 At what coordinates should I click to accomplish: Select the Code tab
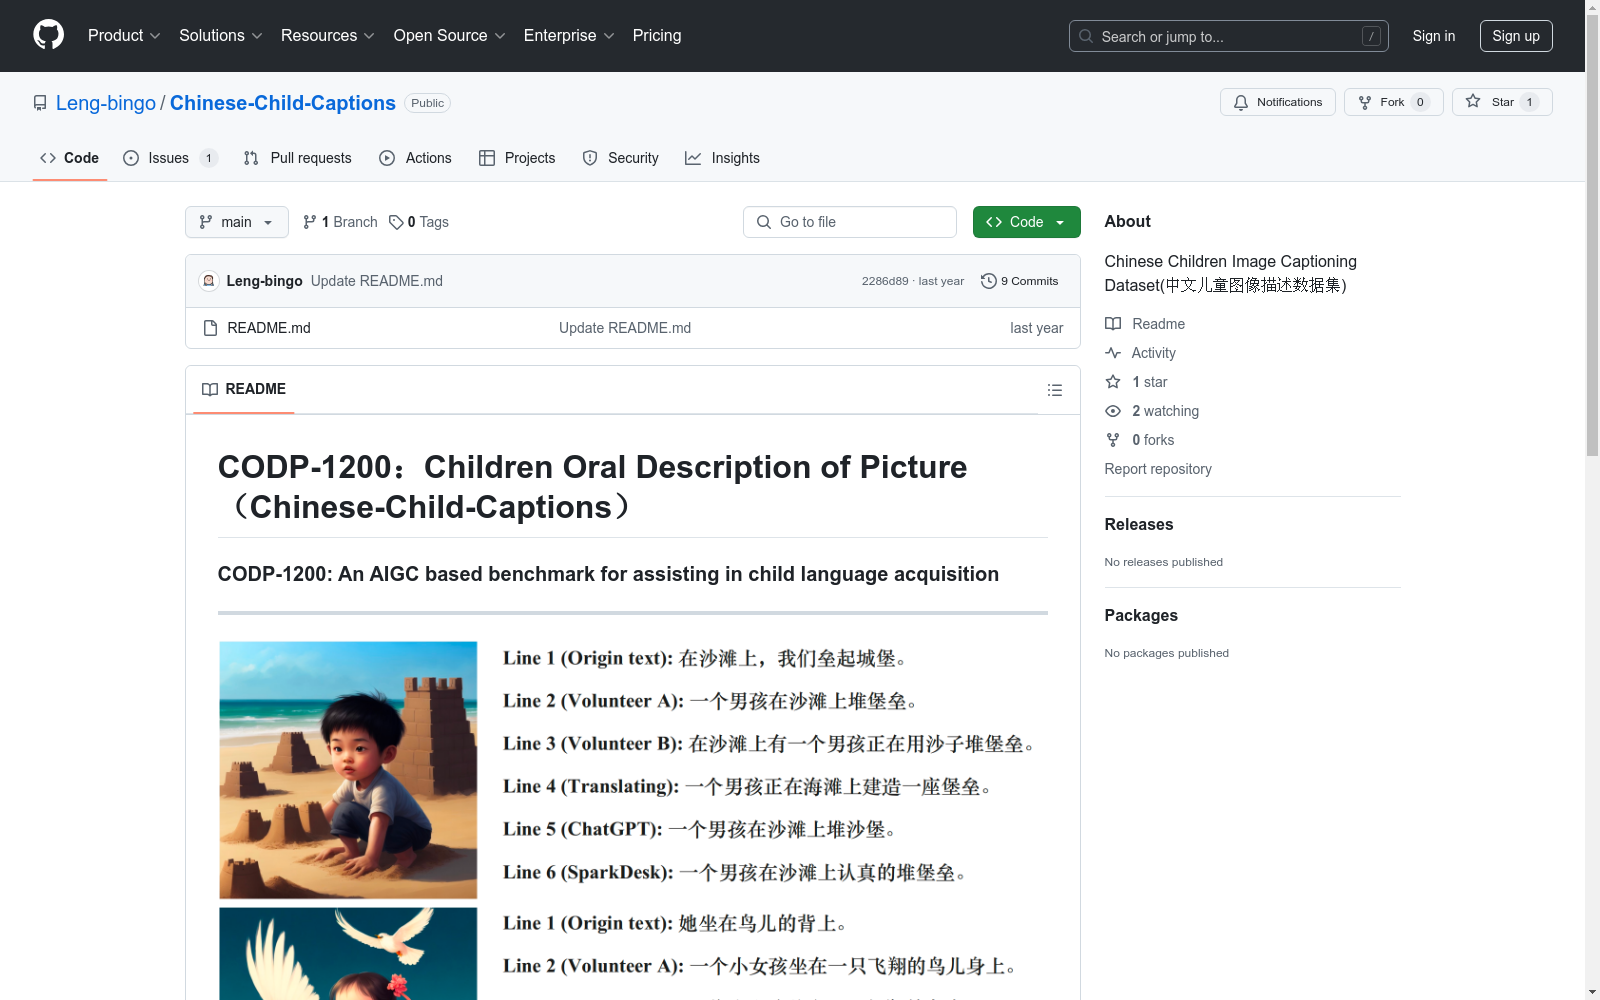tap(69, 158)
